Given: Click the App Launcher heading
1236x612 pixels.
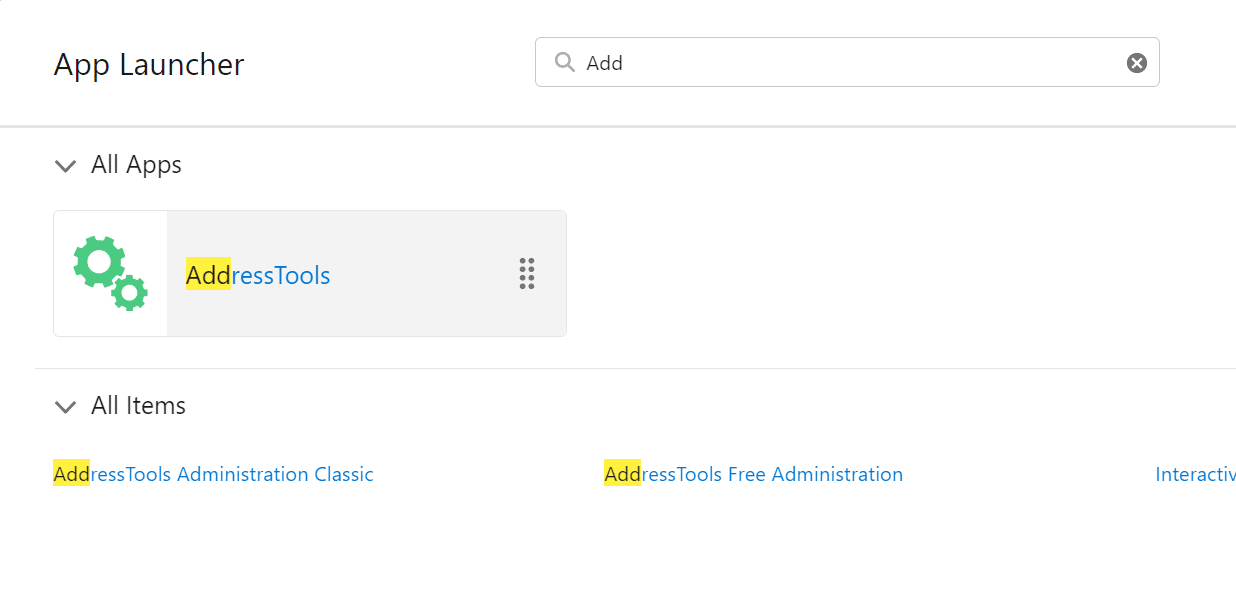Looking at the screenshot, I should pyautogui.click(x=149, y=64).
